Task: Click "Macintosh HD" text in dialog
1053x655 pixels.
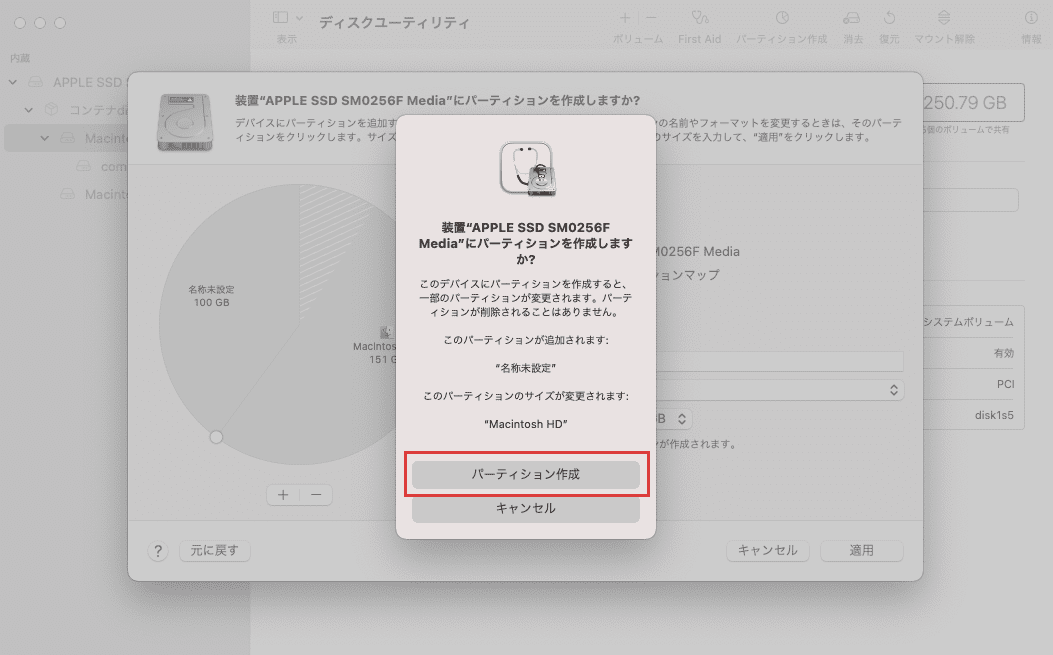Action: coord(526,424)
